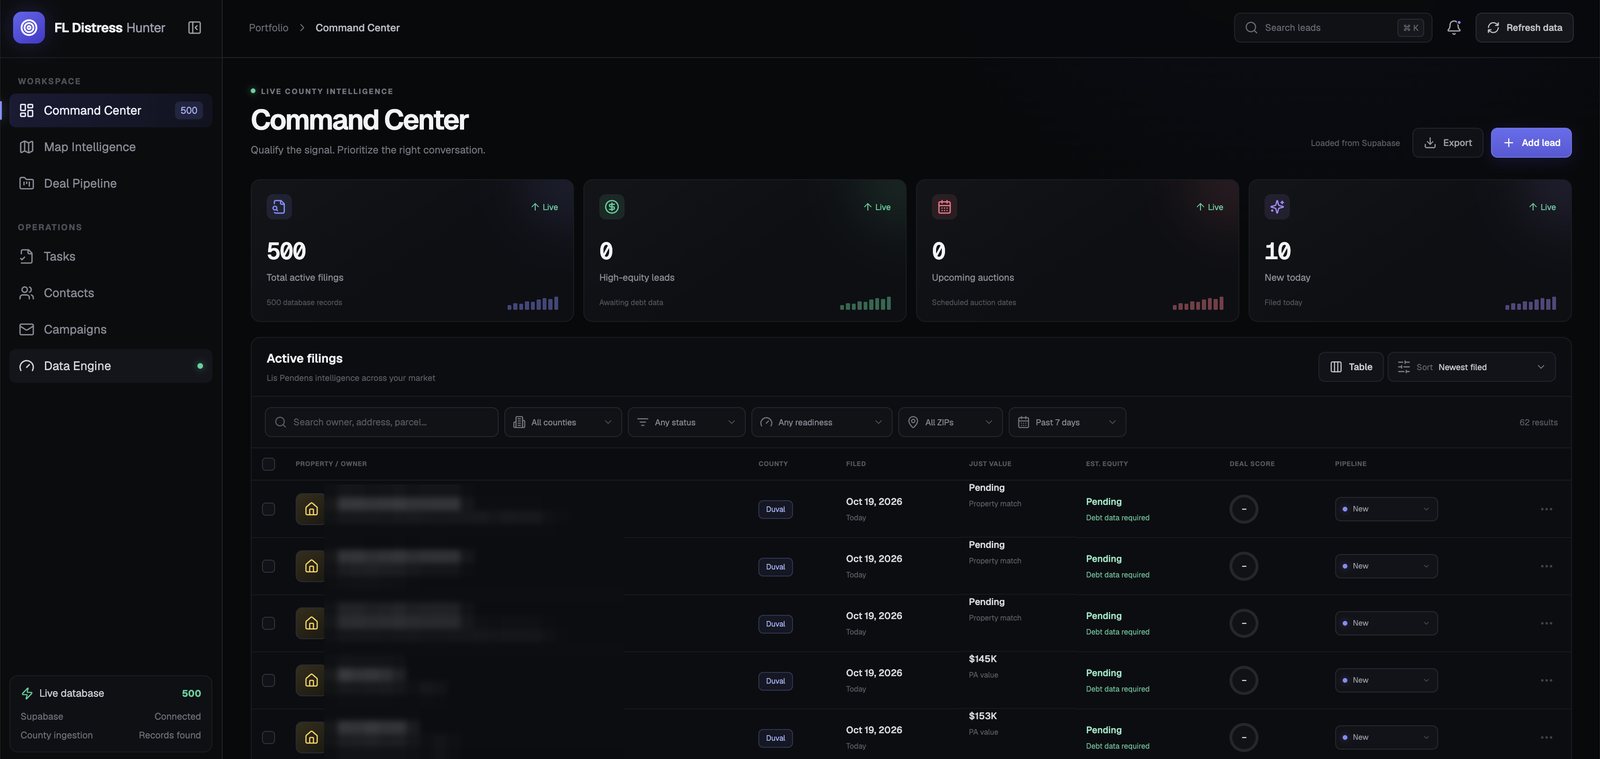
Task: Click the Live database lightning icon
Action: click(27, 693)
